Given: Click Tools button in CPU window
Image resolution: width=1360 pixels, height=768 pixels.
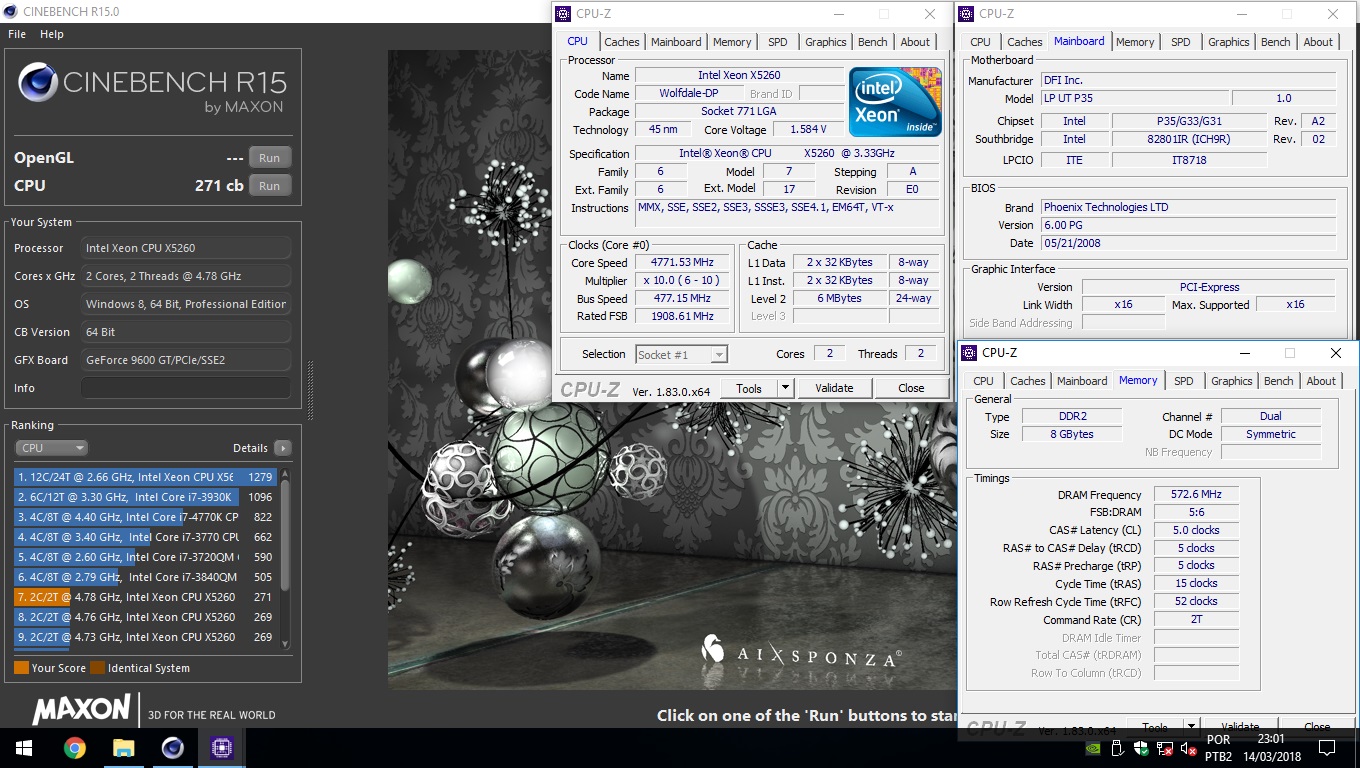Looking at the screenshot, I should pyautogui.click(x=749, y=388).
